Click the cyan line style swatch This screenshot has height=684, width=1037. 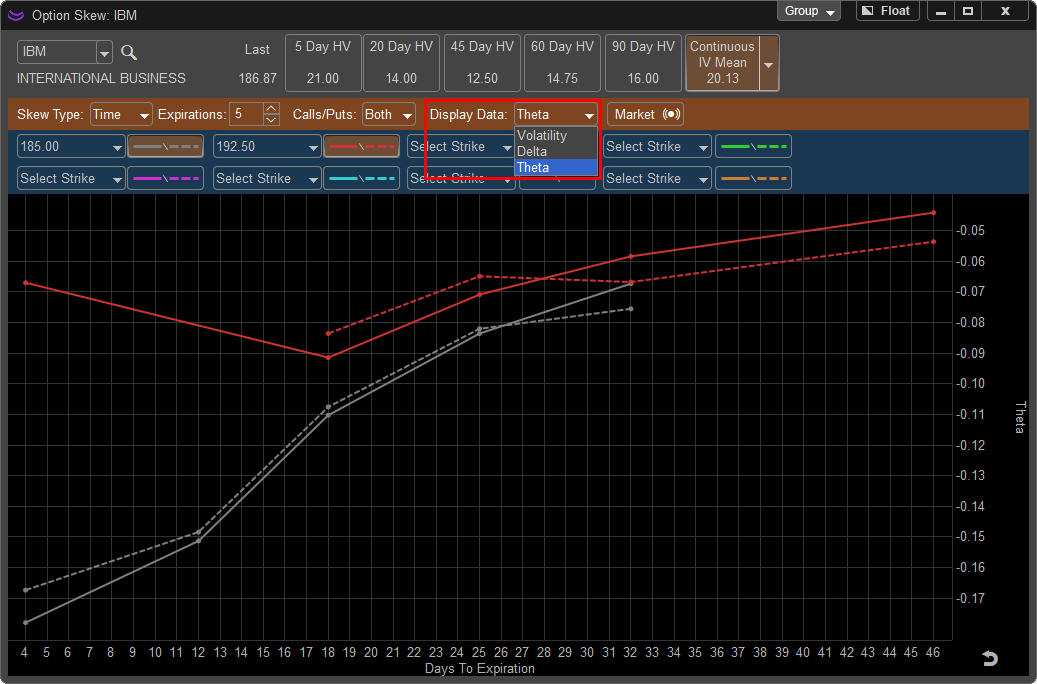click(361, 178)
